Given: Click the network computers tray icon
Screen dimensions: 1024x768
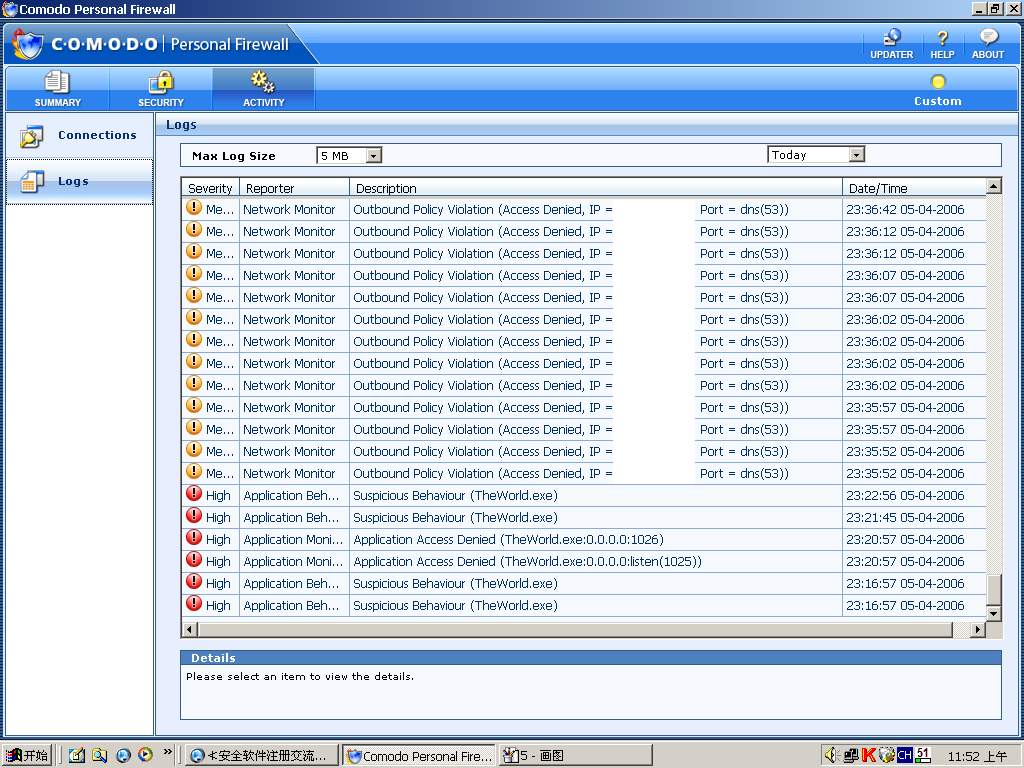Looking at the screenshot, I should click(x=850, y=755).
